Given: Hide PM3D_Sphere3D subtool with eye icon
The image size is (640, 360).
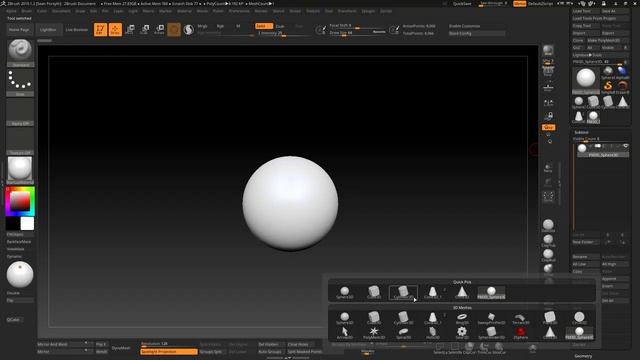Looking at the screenshot, I should click(x=625, y=146).
